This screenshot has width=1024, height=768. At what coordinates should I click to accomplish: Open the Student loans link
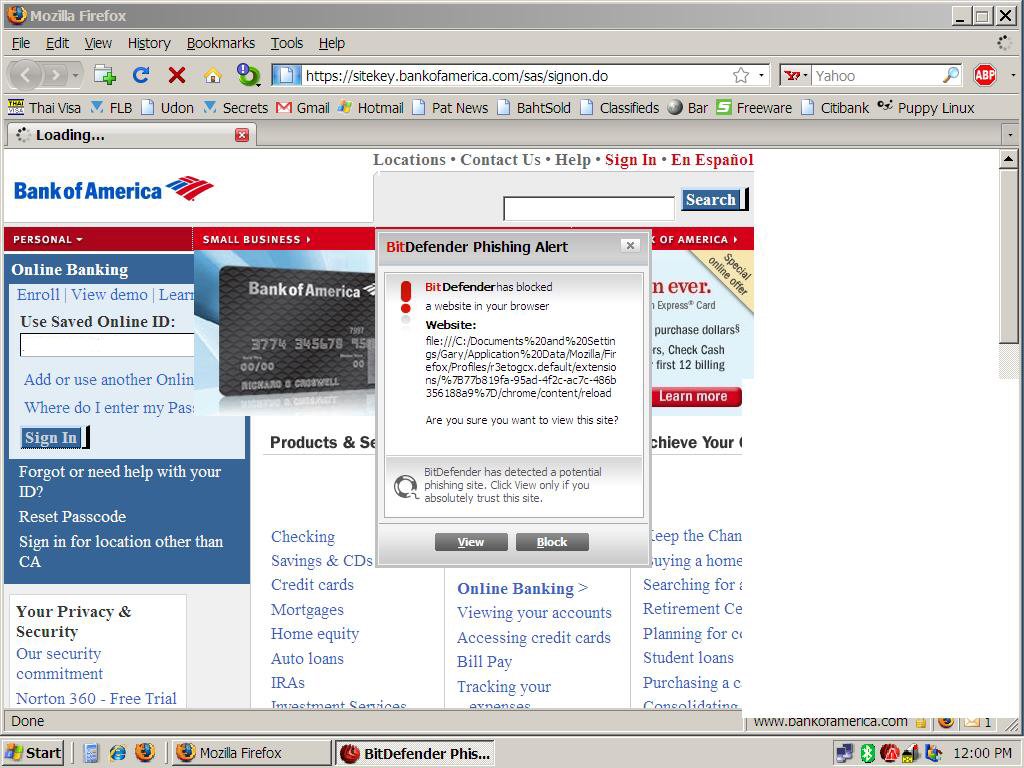coord(688,658)
